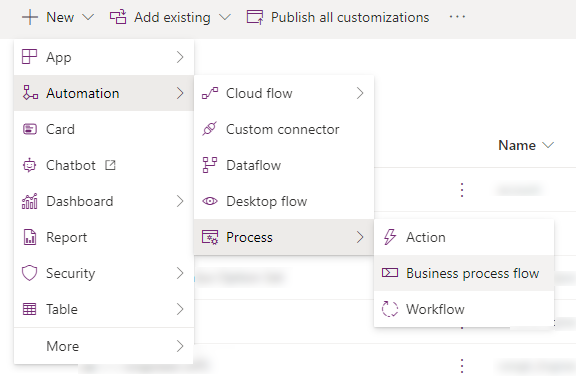Click the Card icon in New menu
The width and height of the screenshot is (576, 388).
click(x=30, y=129)
